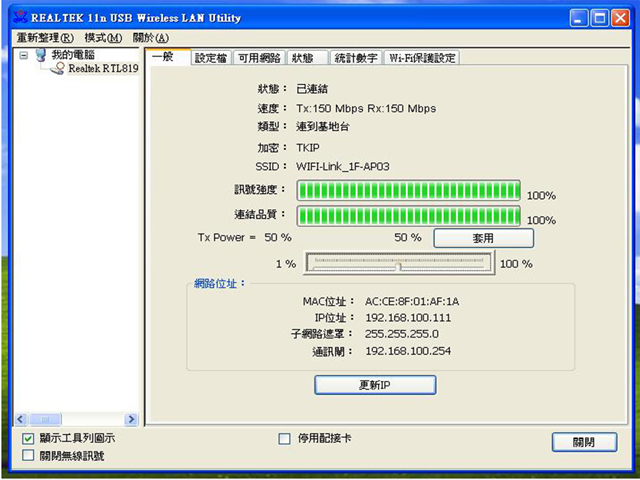Click status value 已連結
This screenshot has height=480, width=640.
click(312, 89)
